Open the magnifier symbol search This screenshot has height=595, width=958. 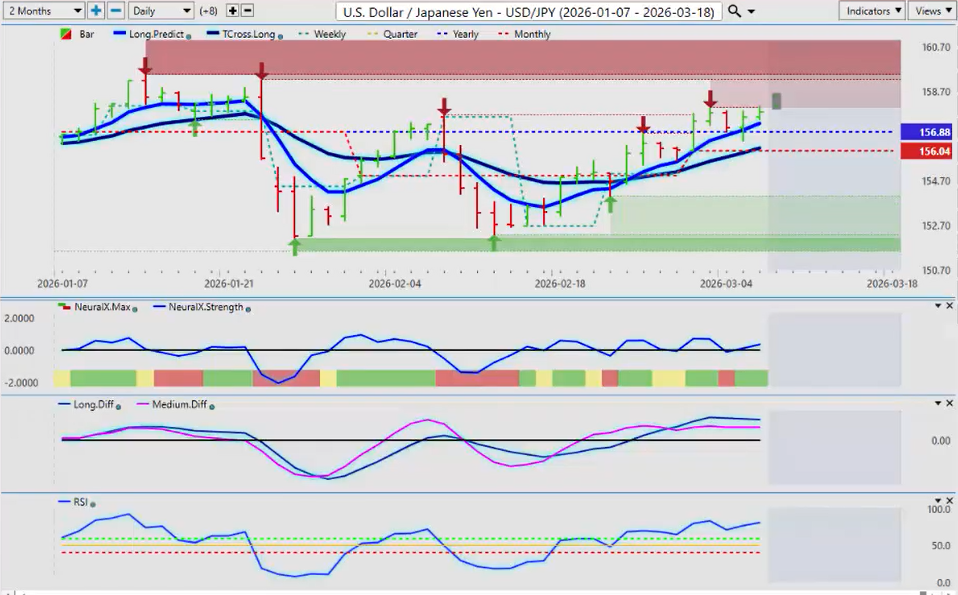[735, 10]
